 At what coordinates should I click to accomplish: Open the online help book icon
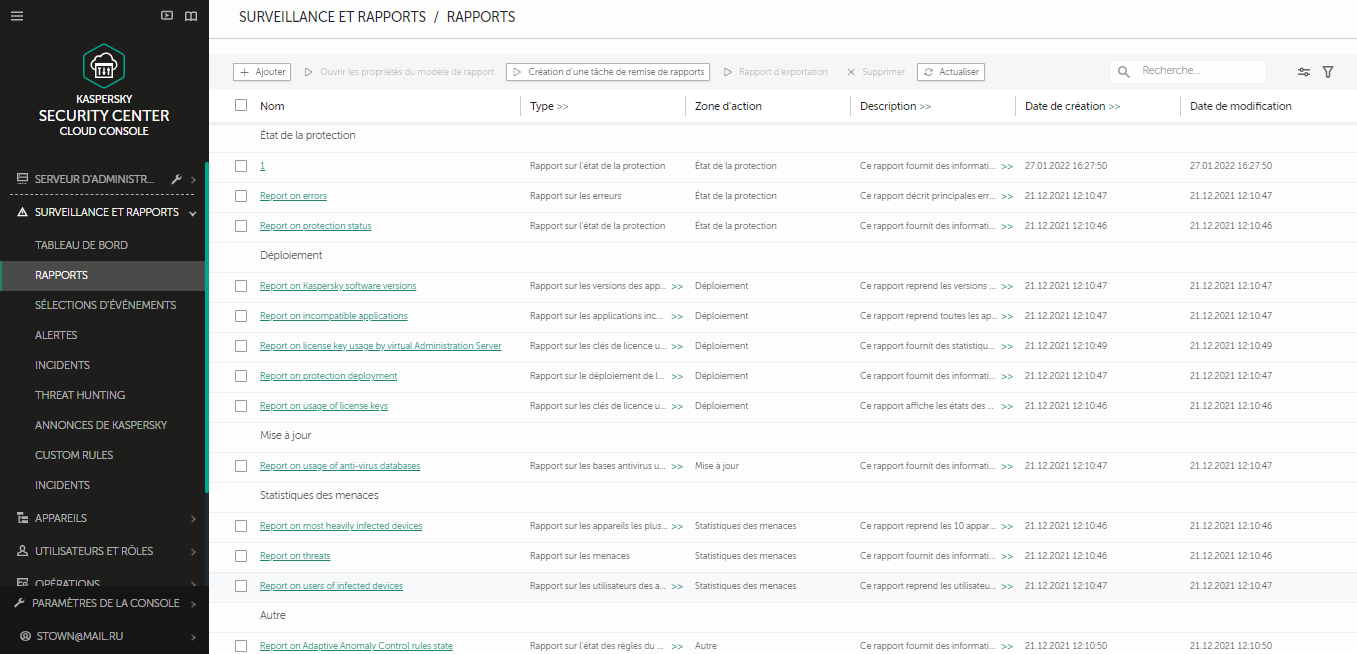tap(190, 15)
